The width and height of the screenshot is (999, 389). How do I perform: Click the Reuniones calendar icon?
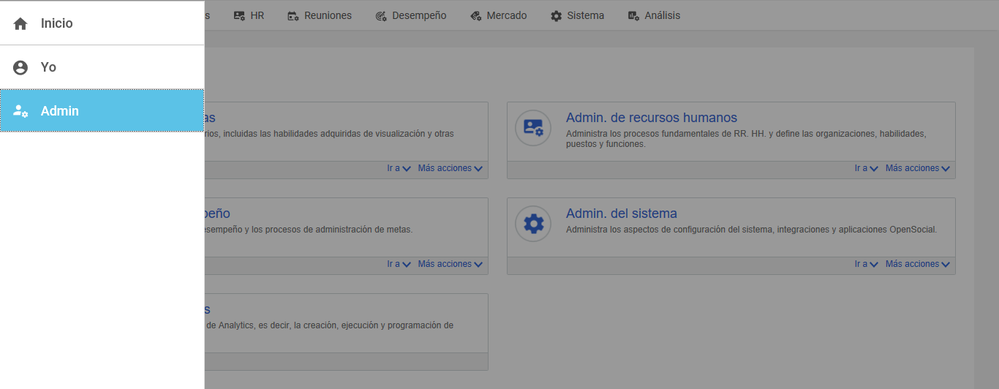click(293, 16)
